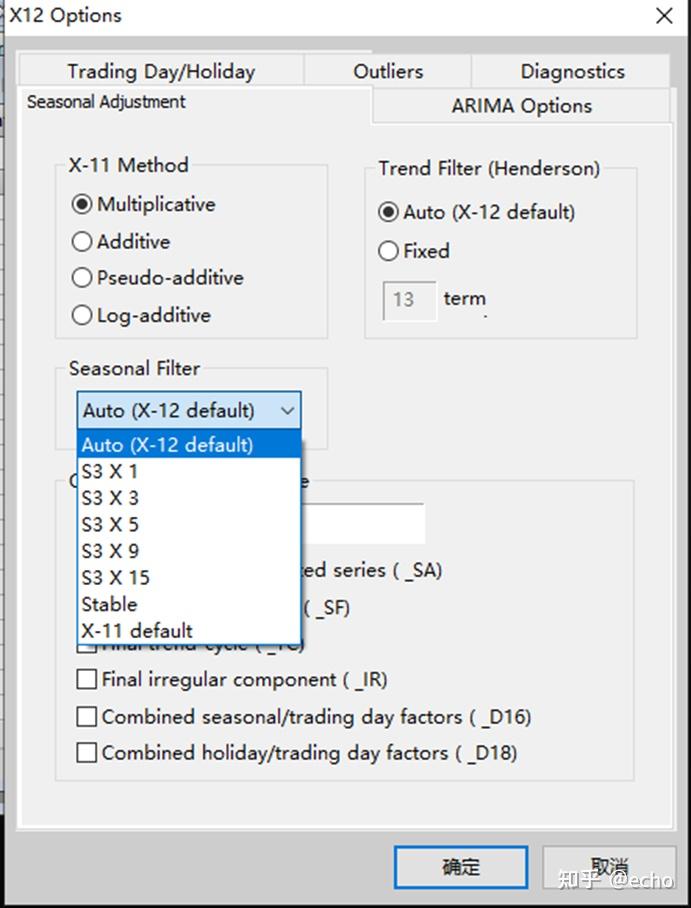Image resolution: width=691 pixels, height=908 pixels.
Task: Switch to Trading Day/Holiday tab
Action: tap(161, 71)
